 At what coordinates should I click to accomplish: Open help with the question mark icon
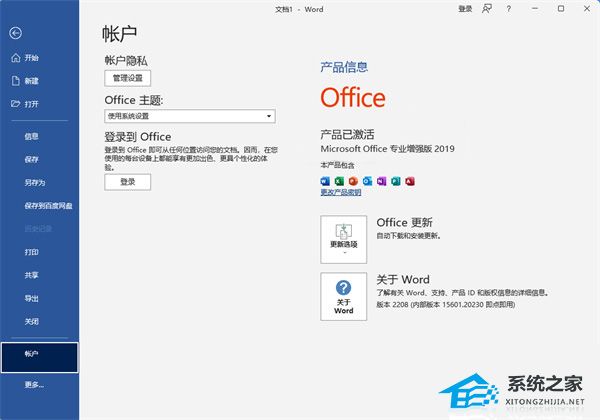point(509,9)
